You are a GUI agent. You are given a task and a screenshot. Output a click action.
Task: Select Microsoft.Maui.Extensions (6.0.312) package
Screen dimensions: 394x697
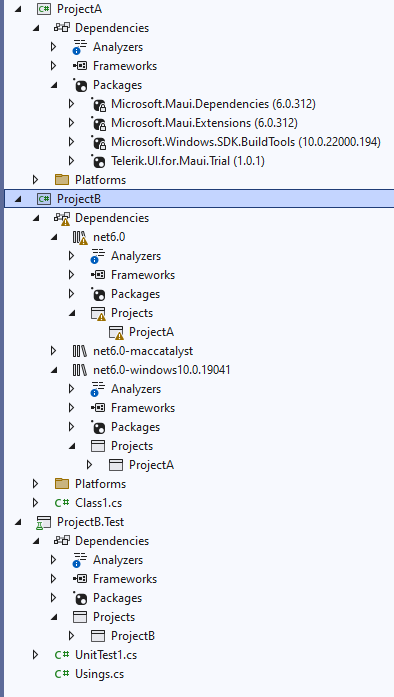[x=204, y=123]
